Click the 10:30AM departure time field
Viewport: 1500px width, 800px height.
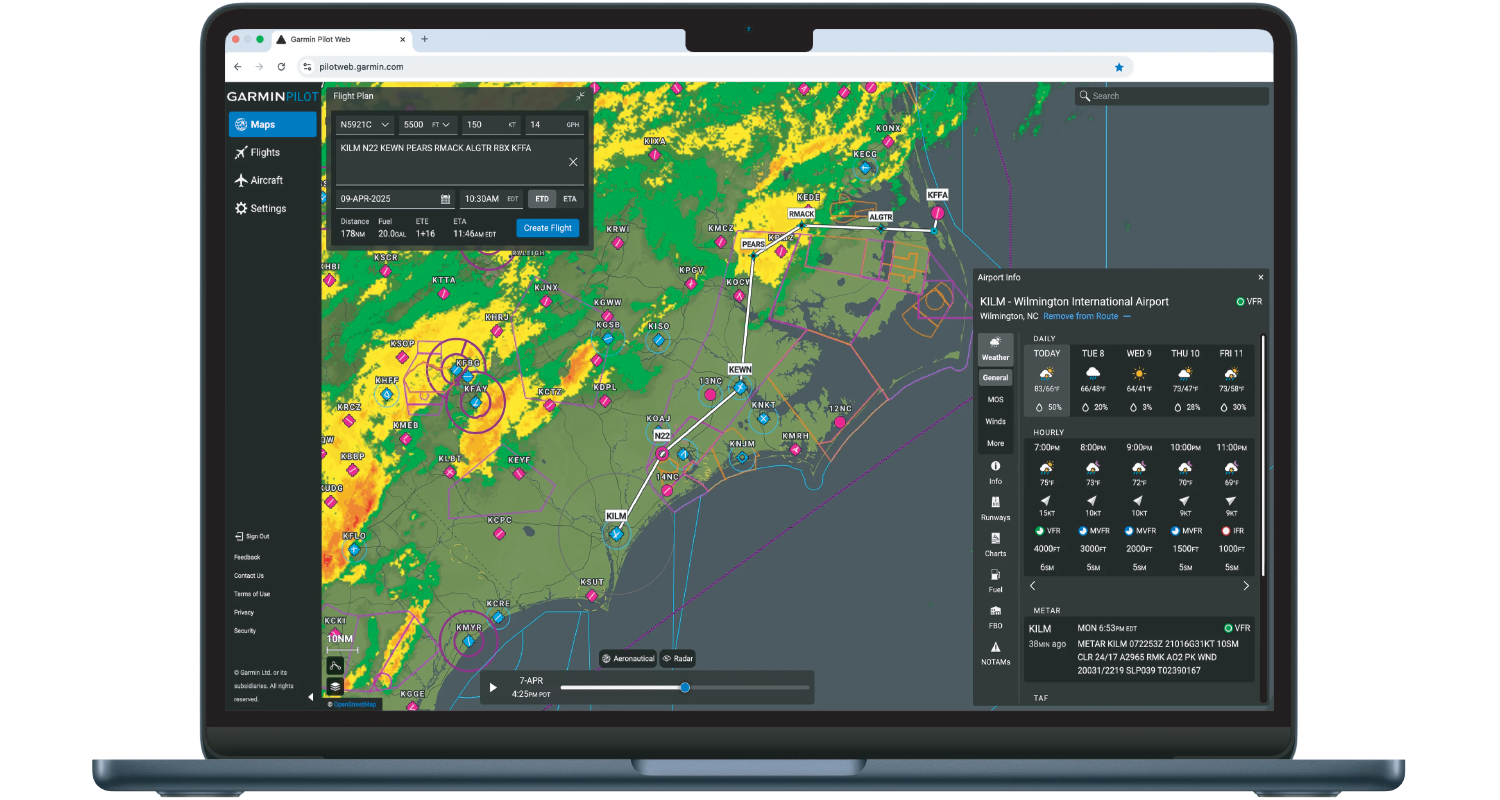coord(492,199)
